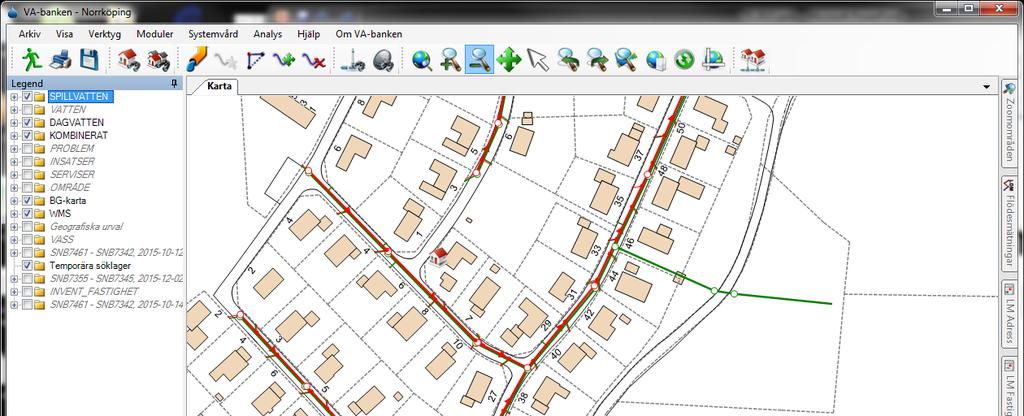
Task: Expand the VASS tree node
Action: click(x=14, y=240)
